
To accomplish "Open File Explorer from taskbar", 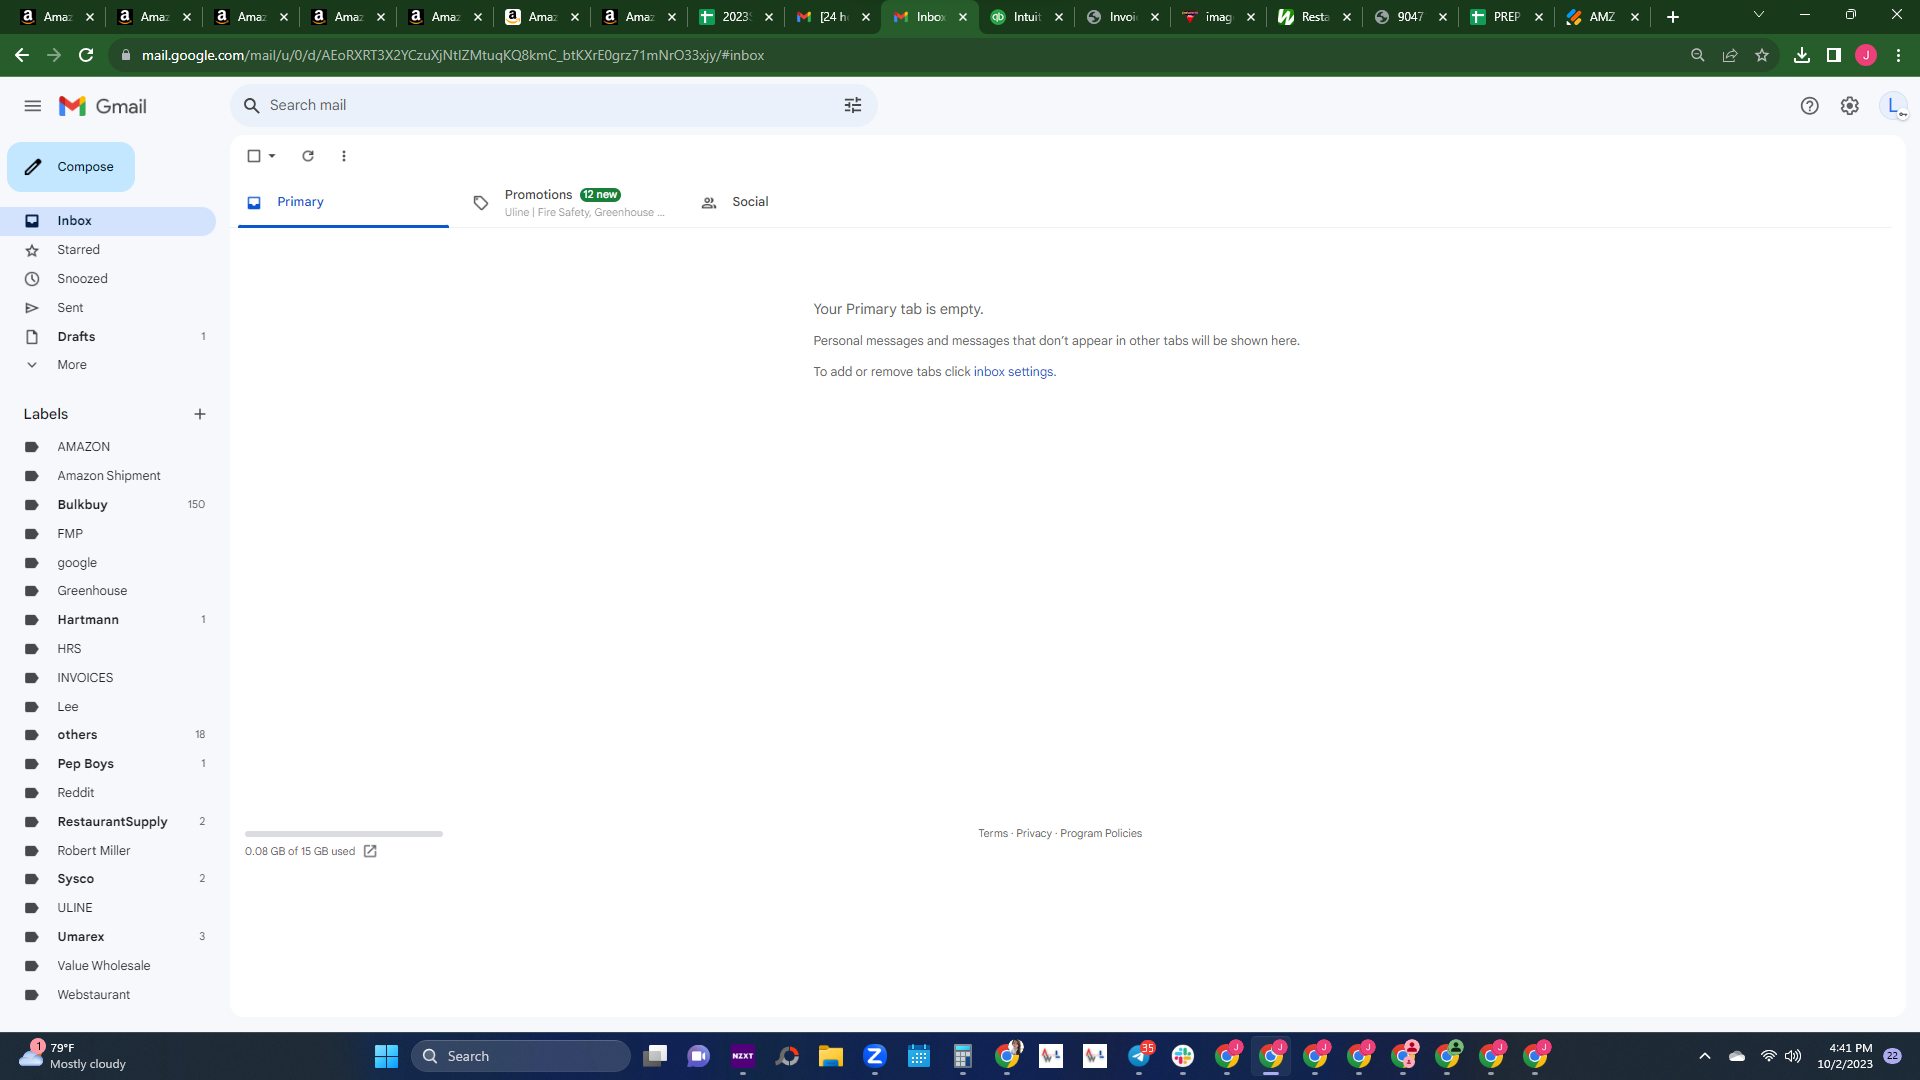I will 831,1056.
